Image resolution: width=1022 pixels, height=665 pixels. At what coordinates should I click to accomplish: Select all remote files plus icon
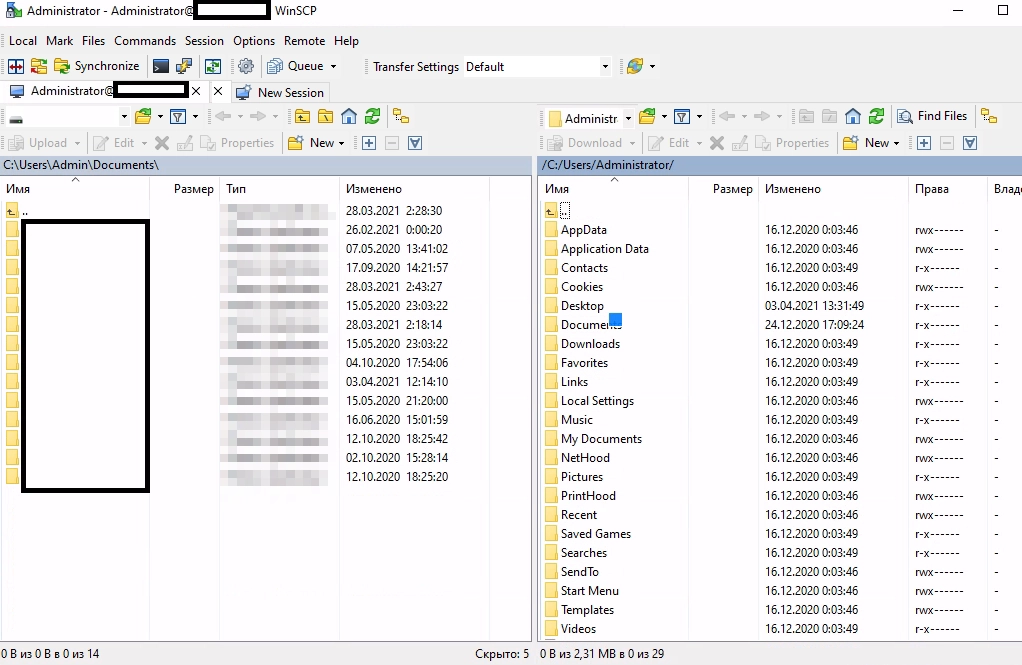923,143
